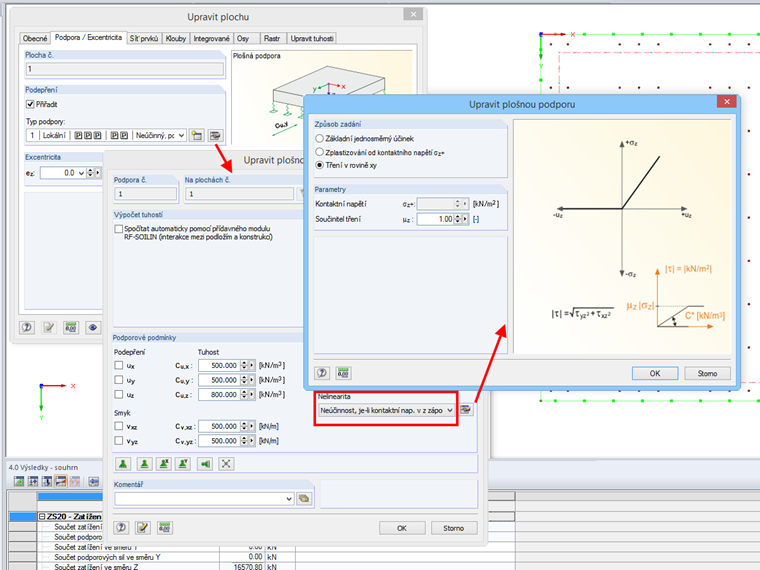This screenshot has height=570, width=760.
Task: Collapse the ZS20 tree node
Action: (x=42, y=517)
